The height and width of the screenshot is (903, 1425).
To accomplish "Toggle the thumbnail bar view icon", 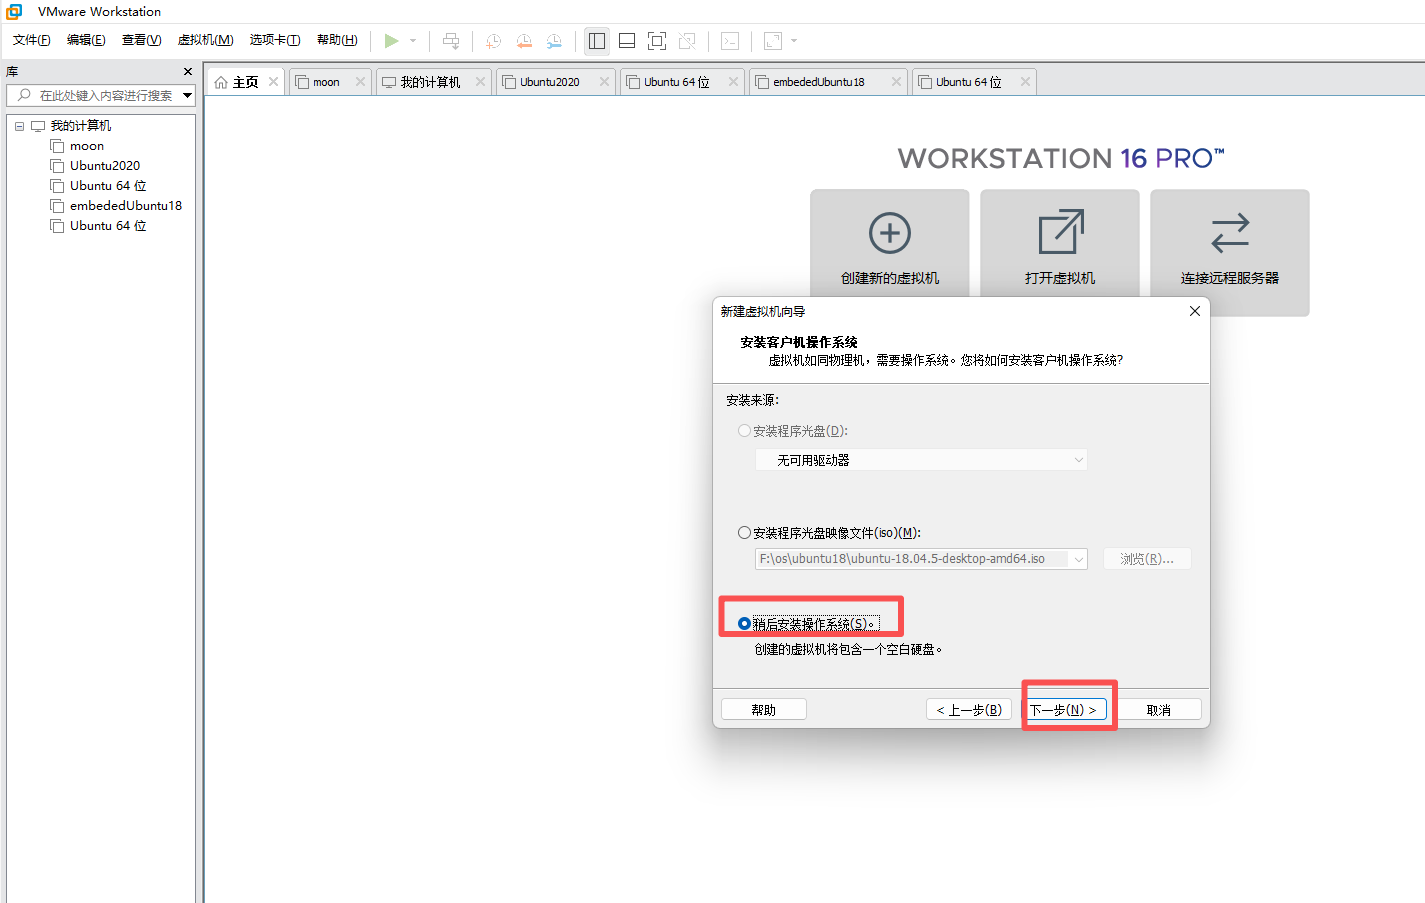I will (627, 41).
